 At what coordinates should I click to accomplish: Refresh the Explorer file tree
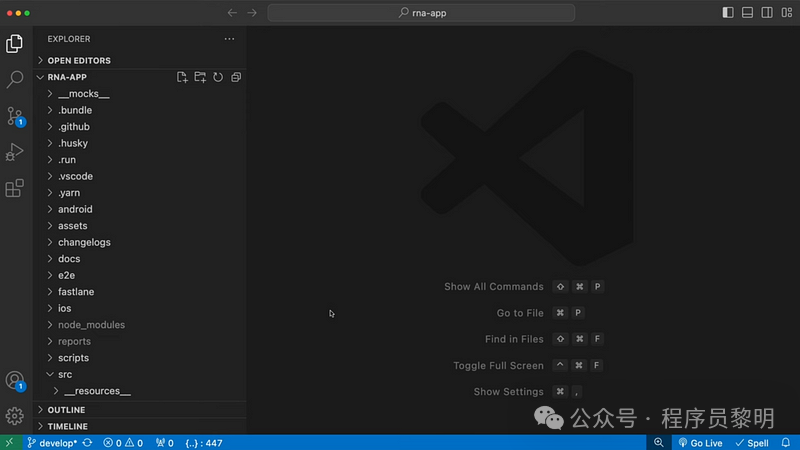click(218, 77)
